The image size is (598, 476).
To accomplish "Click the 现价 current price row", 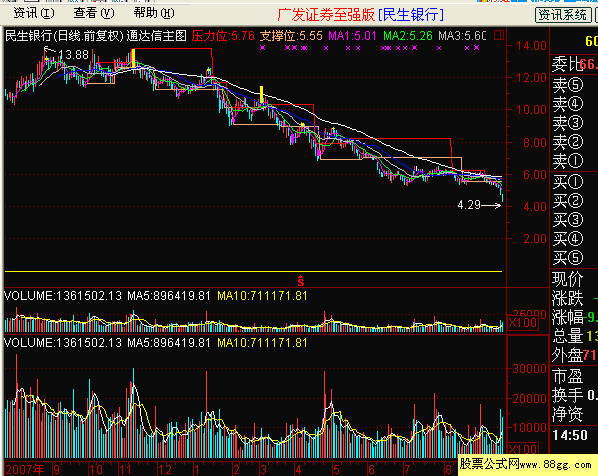I will [x=574, y=280].
